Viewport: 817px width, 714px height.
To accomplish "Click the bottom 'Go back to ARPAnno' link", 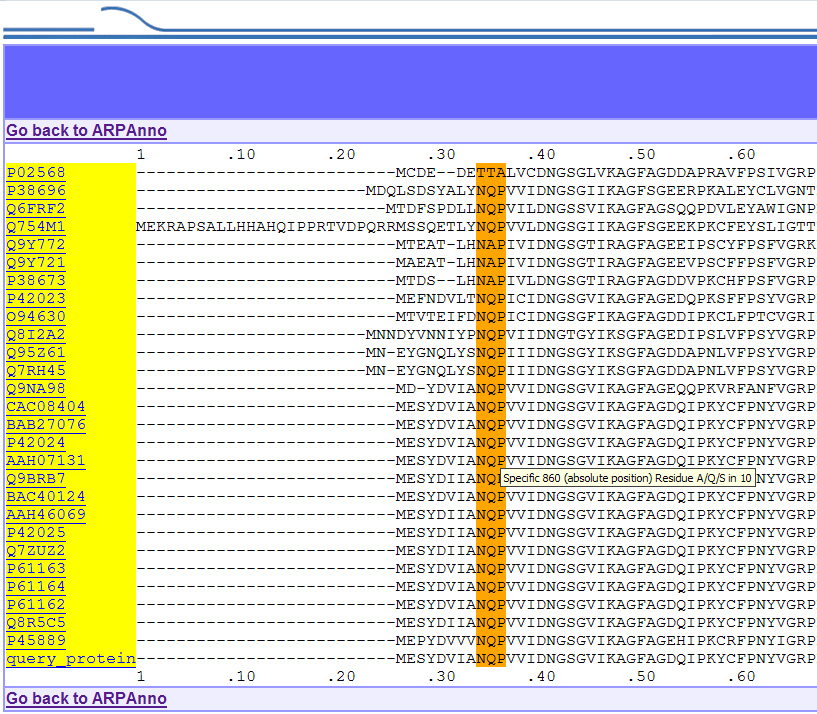I will (x=86, y=699).
